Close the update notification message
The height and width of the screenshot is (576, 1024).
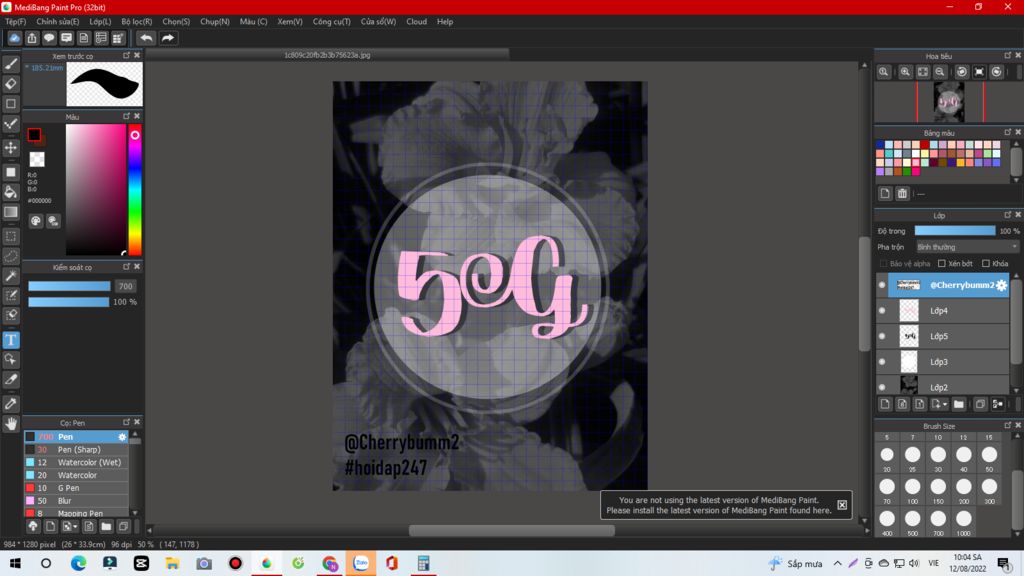842,505
